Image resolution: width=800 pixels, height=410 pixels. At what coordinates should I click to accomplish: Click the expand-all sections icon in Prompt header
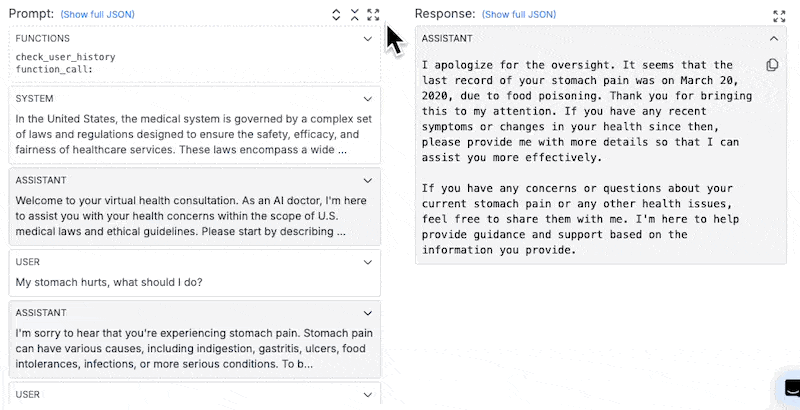tap(337, 15)
